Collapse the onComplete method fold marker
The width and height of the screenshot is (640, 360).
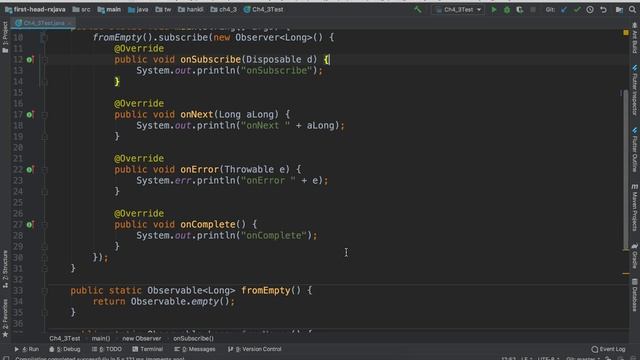44,224
